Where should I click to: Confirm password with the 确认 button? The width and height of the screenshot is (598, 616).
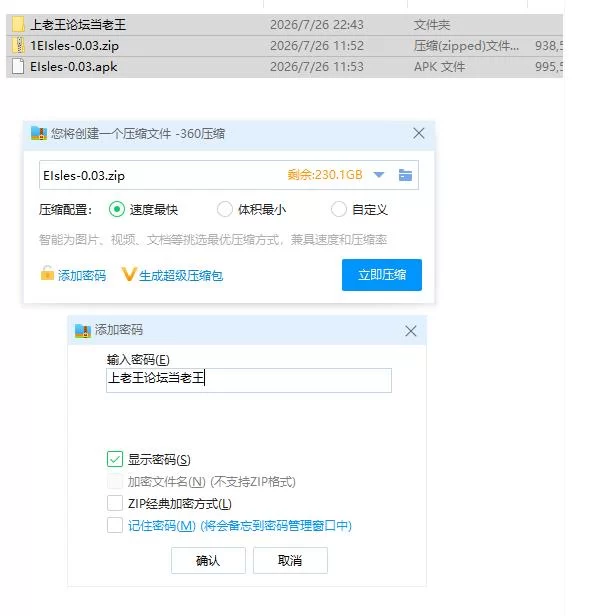[x=208, y=561]
